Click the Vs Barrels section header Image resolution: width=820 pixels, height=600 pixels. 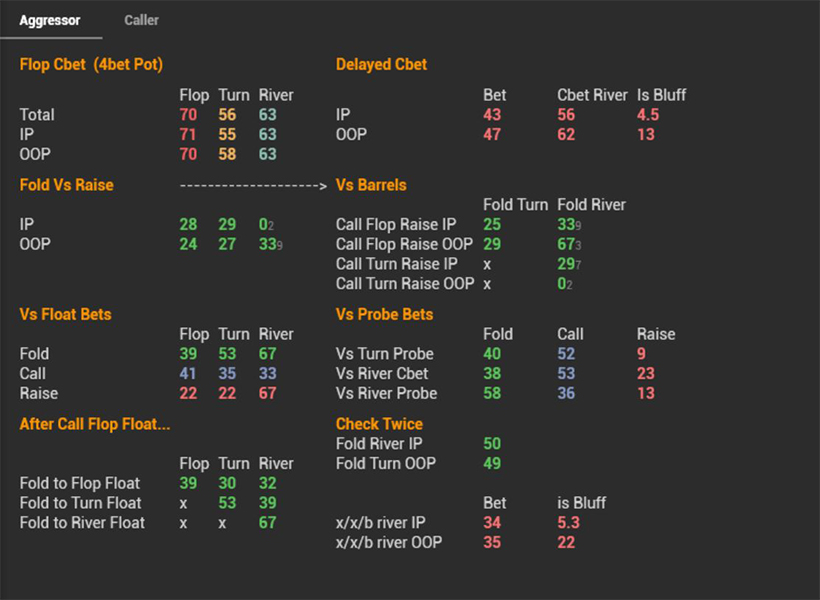pos(371,185)
